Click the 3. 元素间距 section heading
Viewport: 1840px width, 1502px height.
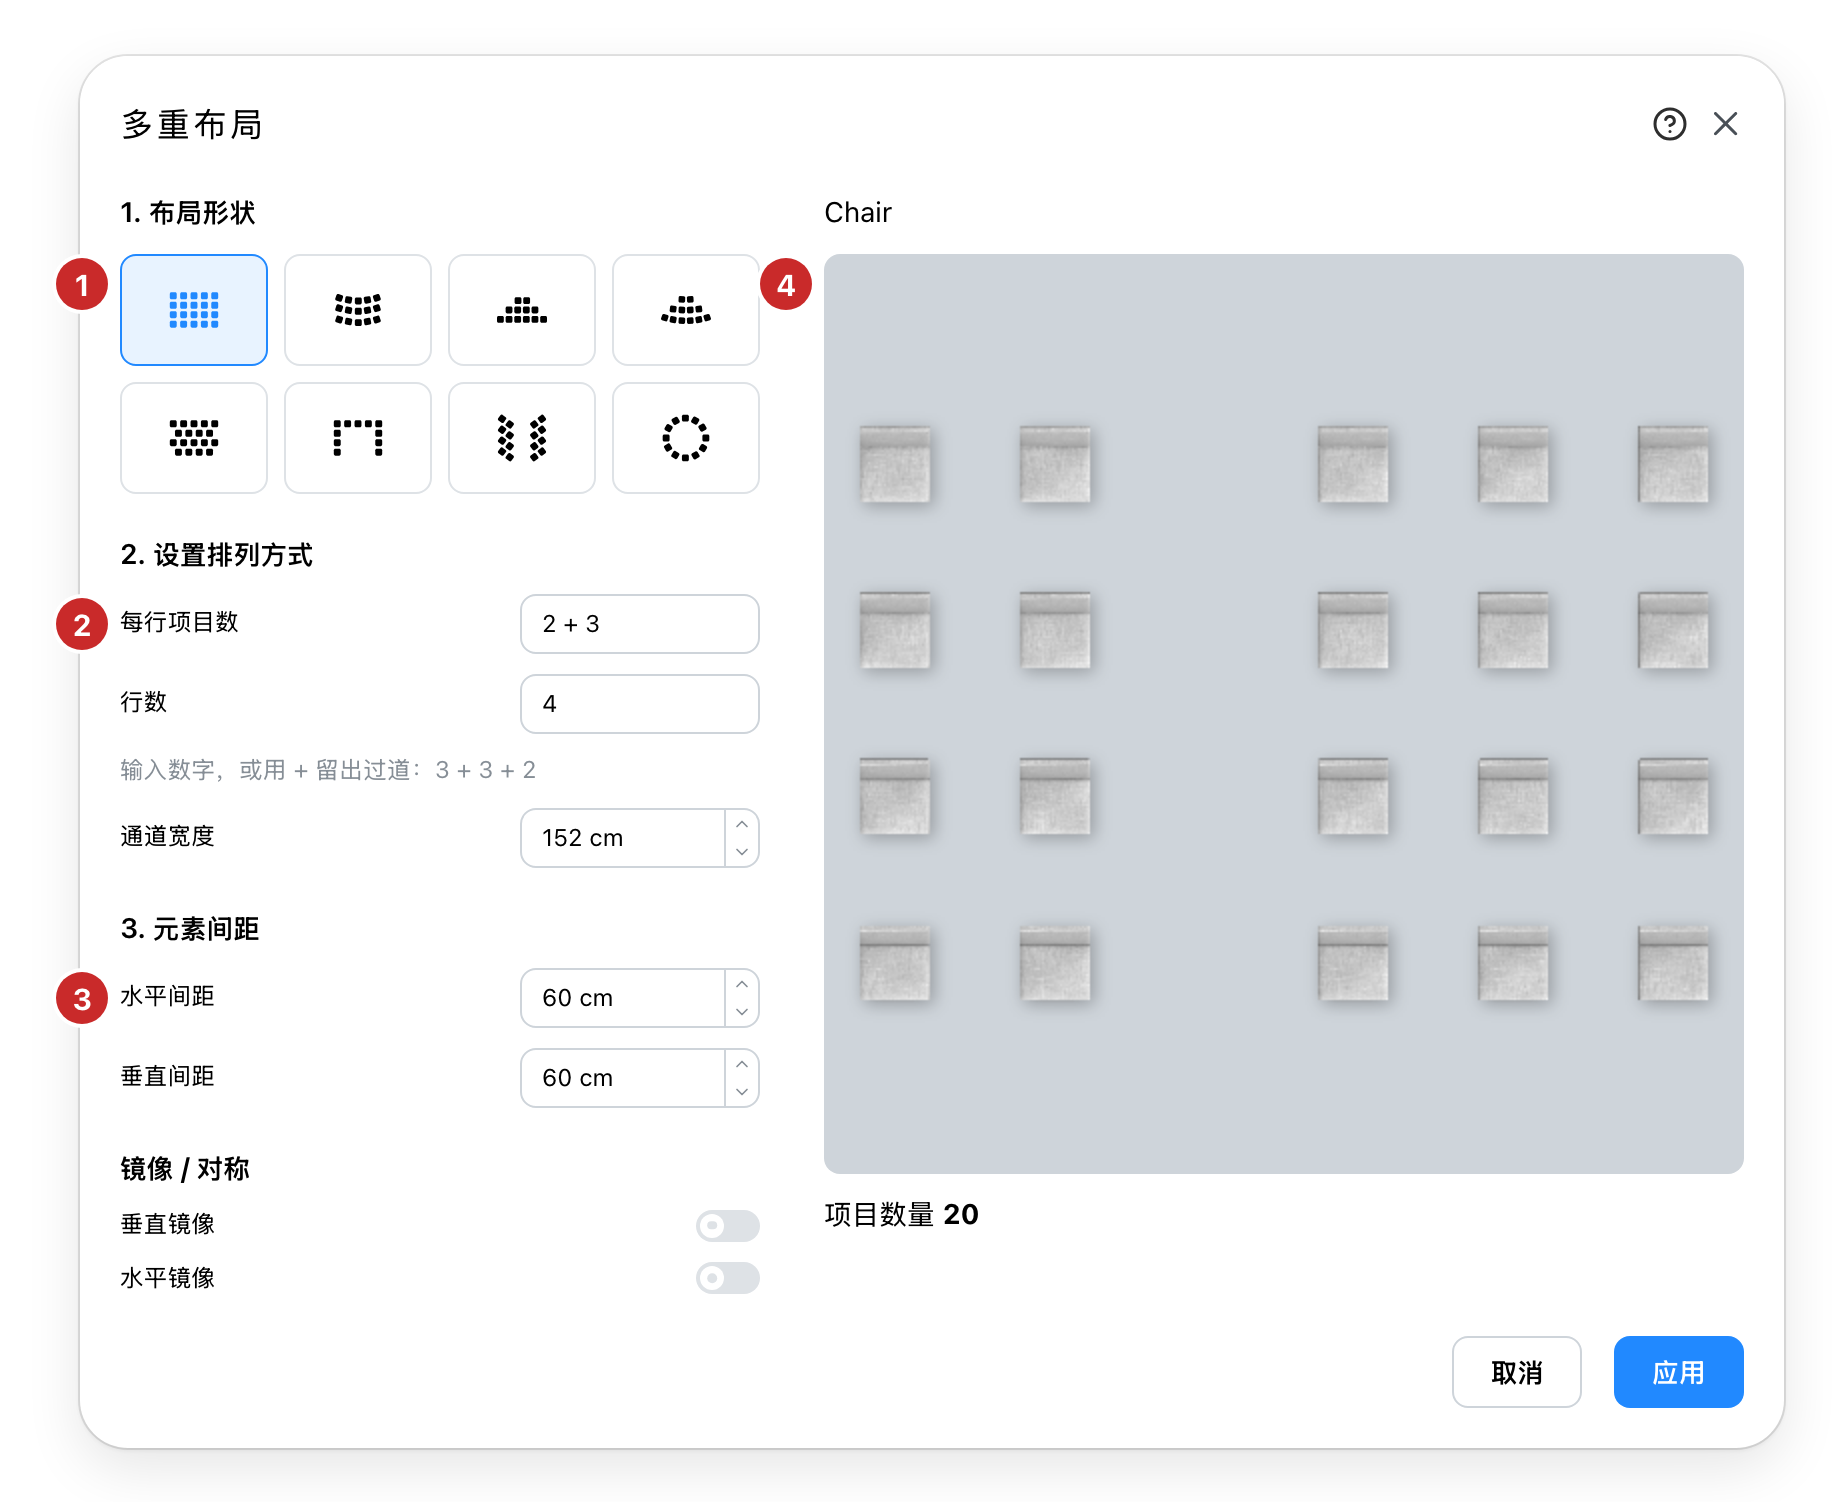click(x=190, y=929)
